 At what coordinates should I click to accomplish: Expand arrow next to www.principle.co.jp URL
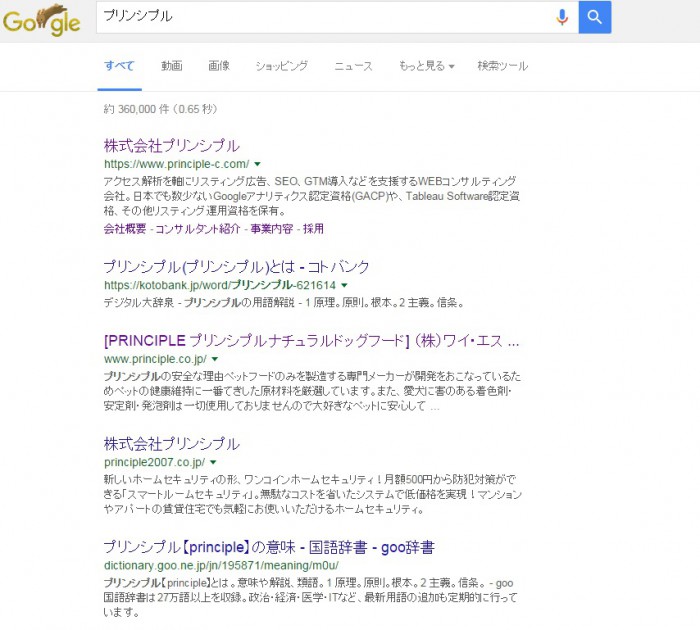point(215,359)
